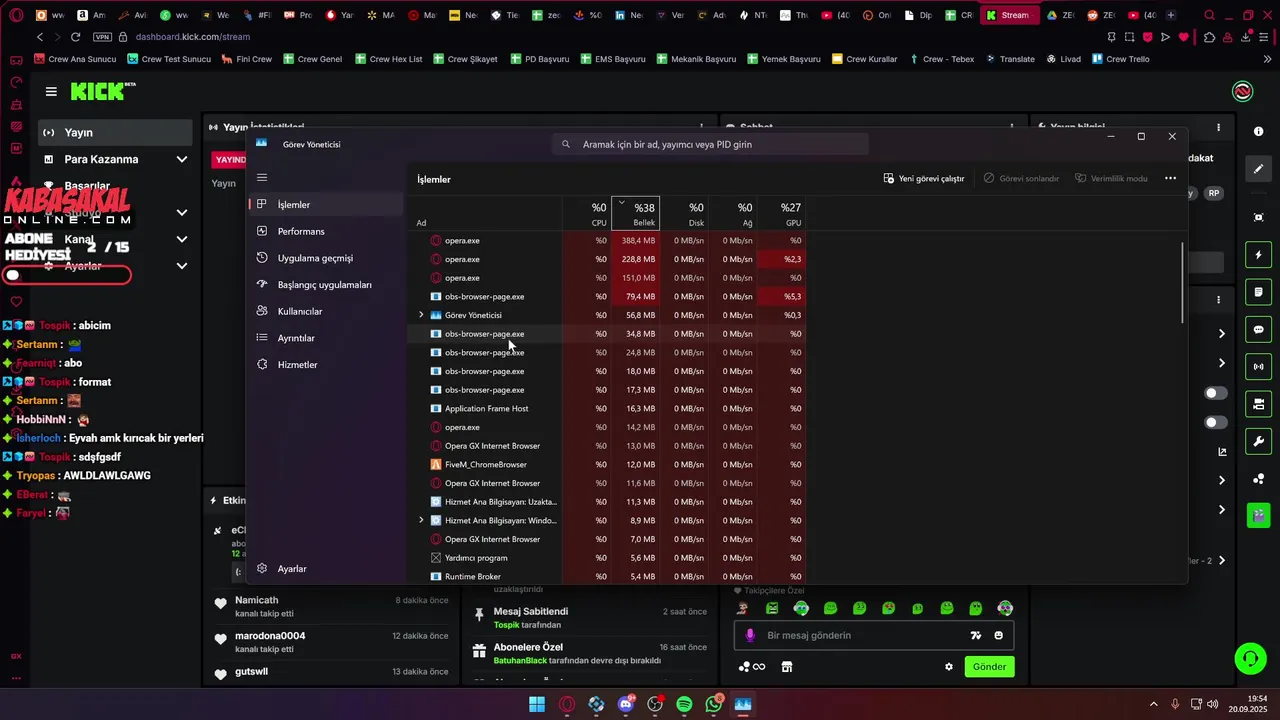Click the pencil edit icon in right rail

(x=1258, y=169)
